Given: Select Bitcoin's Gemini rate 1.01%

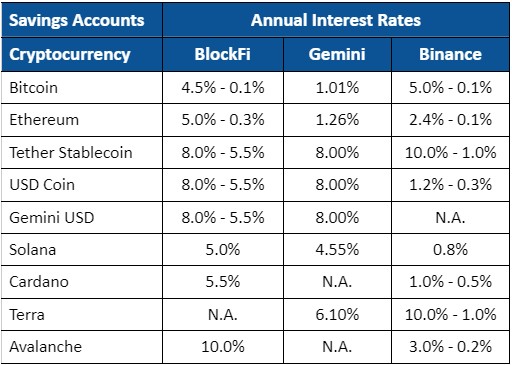Looking at the screenshot, I should pyautogui.click(x=337, y=88).
